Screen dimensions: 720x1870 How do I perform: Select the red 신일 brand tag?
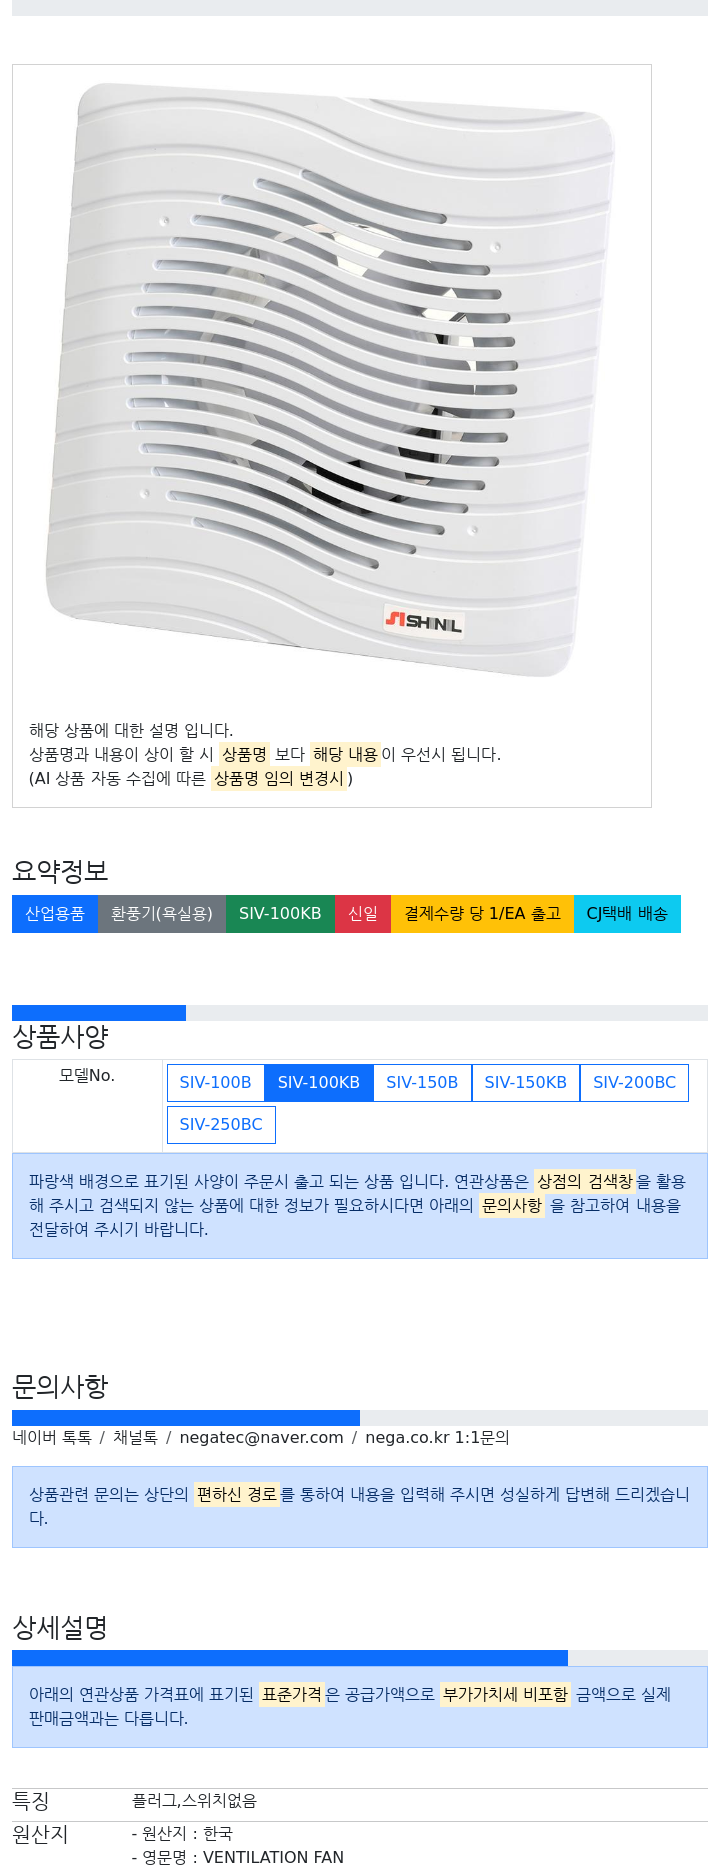363,914
